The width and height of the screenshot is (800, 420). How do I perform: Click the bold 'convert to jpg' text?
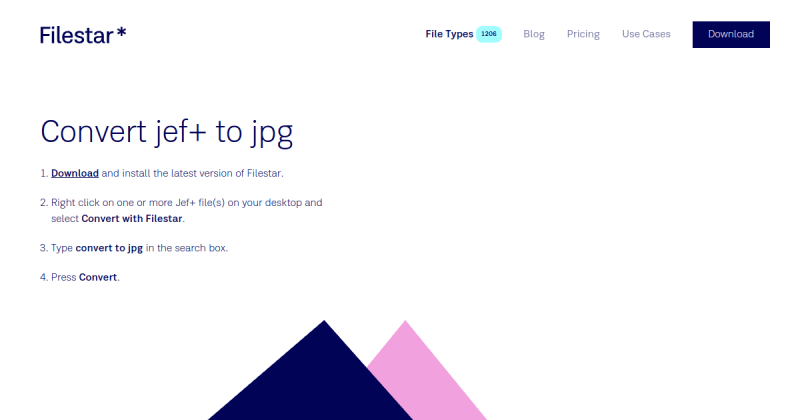click(109, 248)
